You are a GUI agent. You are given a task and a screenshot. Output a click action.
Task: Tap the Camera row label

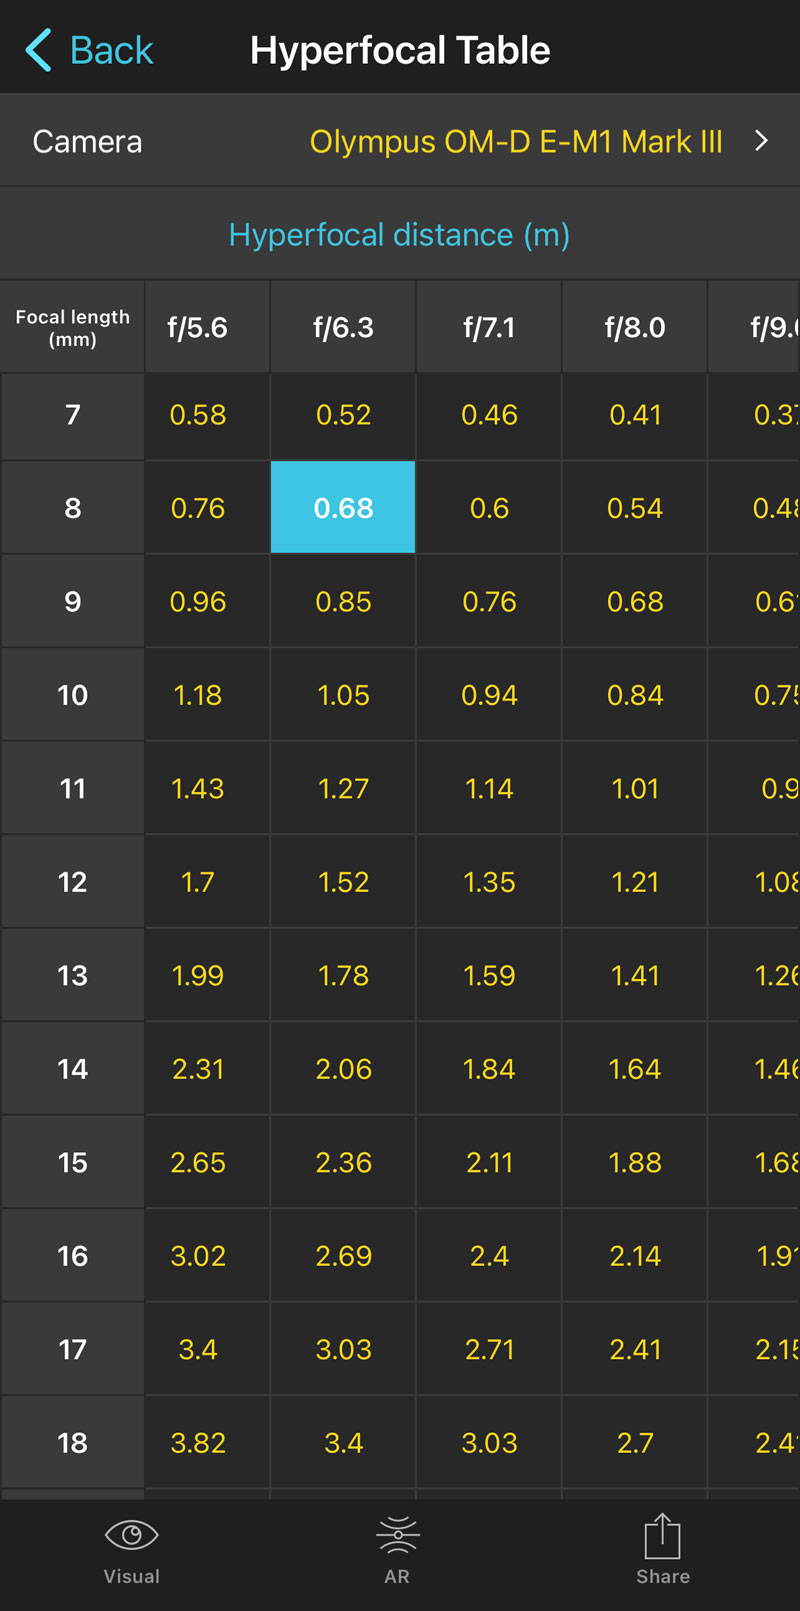(x=88, y=142)
